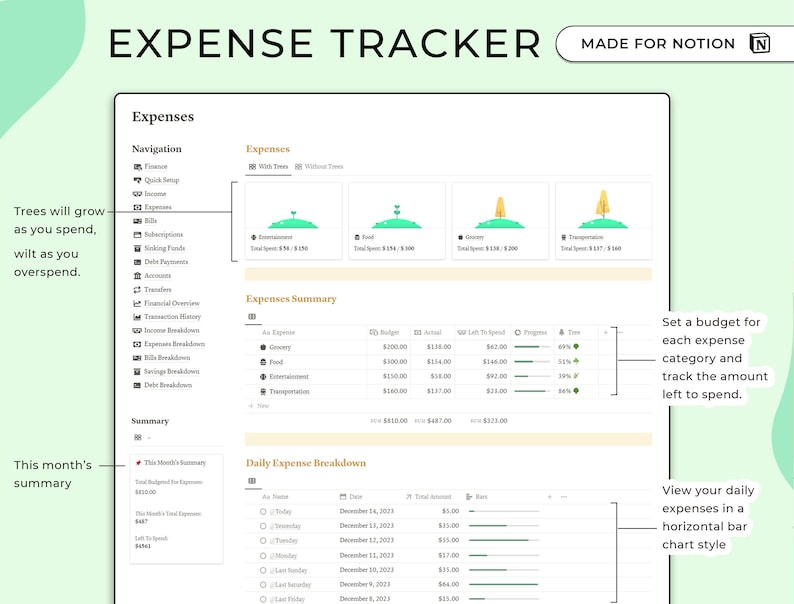Screen dimensions: 794x604
Task: Click the Grocery row icon in summary table
Action: (x=263, y=347)
